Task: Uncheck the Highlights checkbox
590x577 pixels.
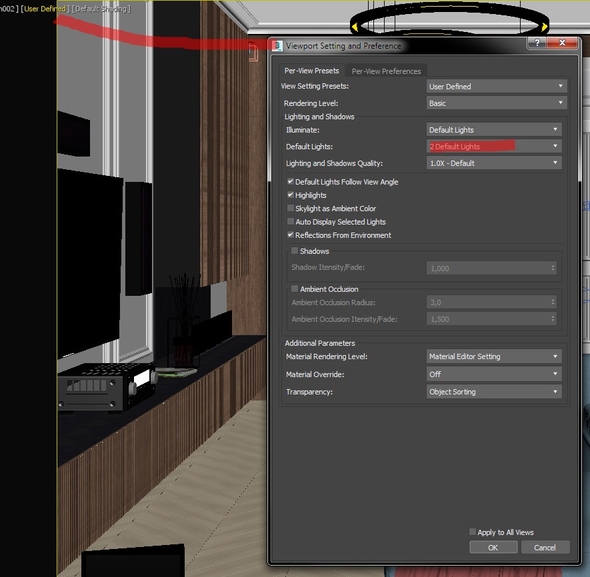Action: click(290, 195)
